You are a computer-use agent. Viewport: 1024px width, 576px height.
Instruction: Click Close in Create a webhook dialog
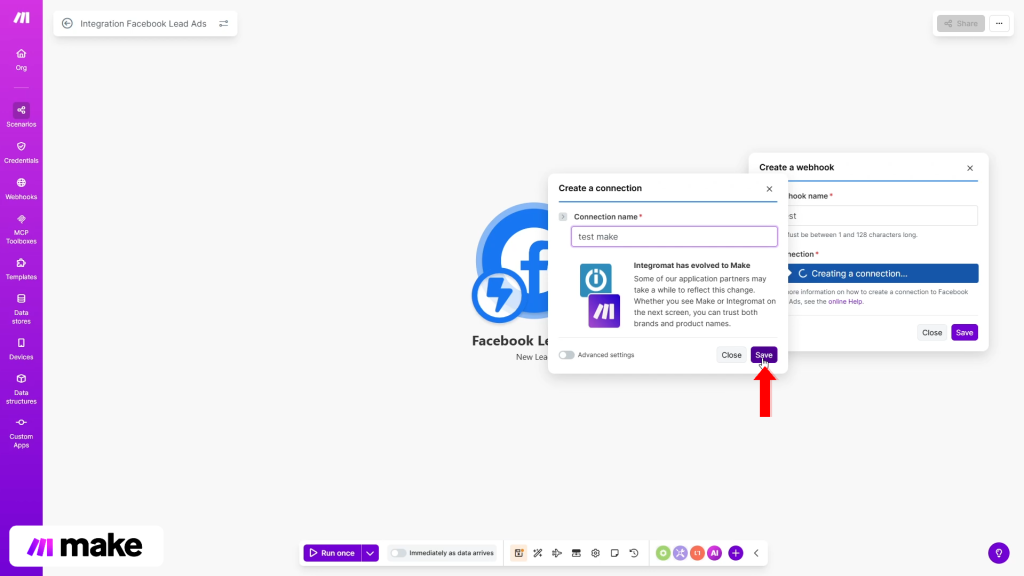932,332
